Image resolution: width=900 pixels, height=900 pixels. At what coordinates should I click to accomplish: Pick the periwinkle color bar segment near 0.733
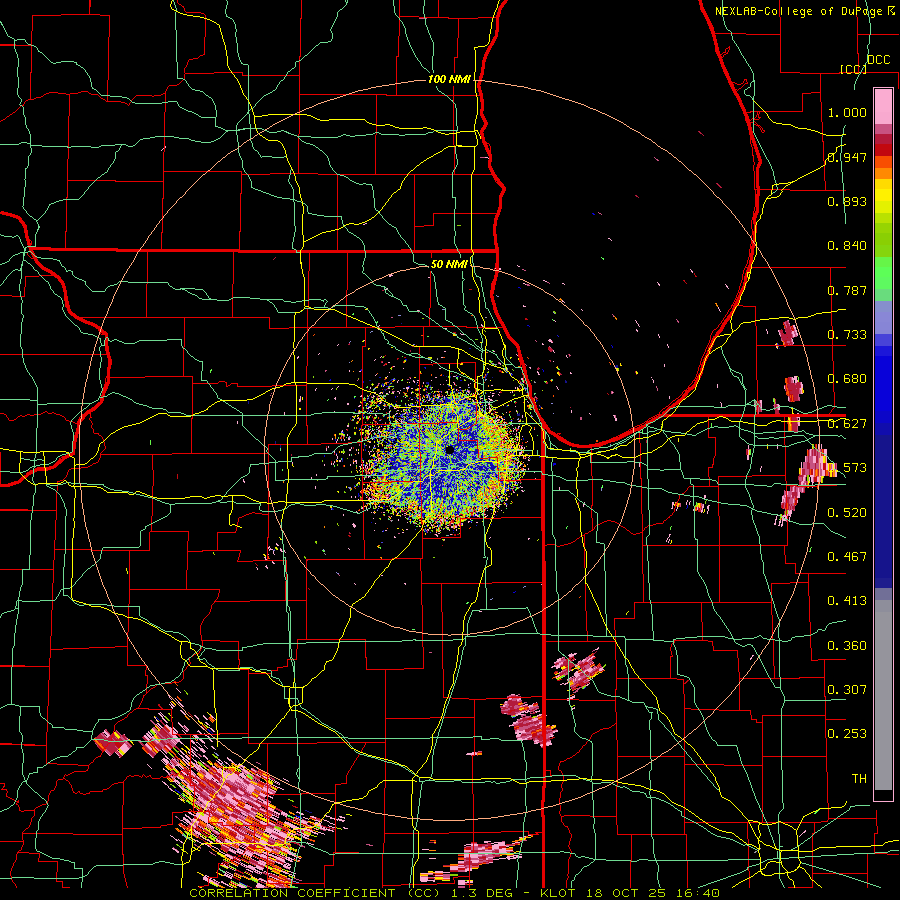point(883,319)
